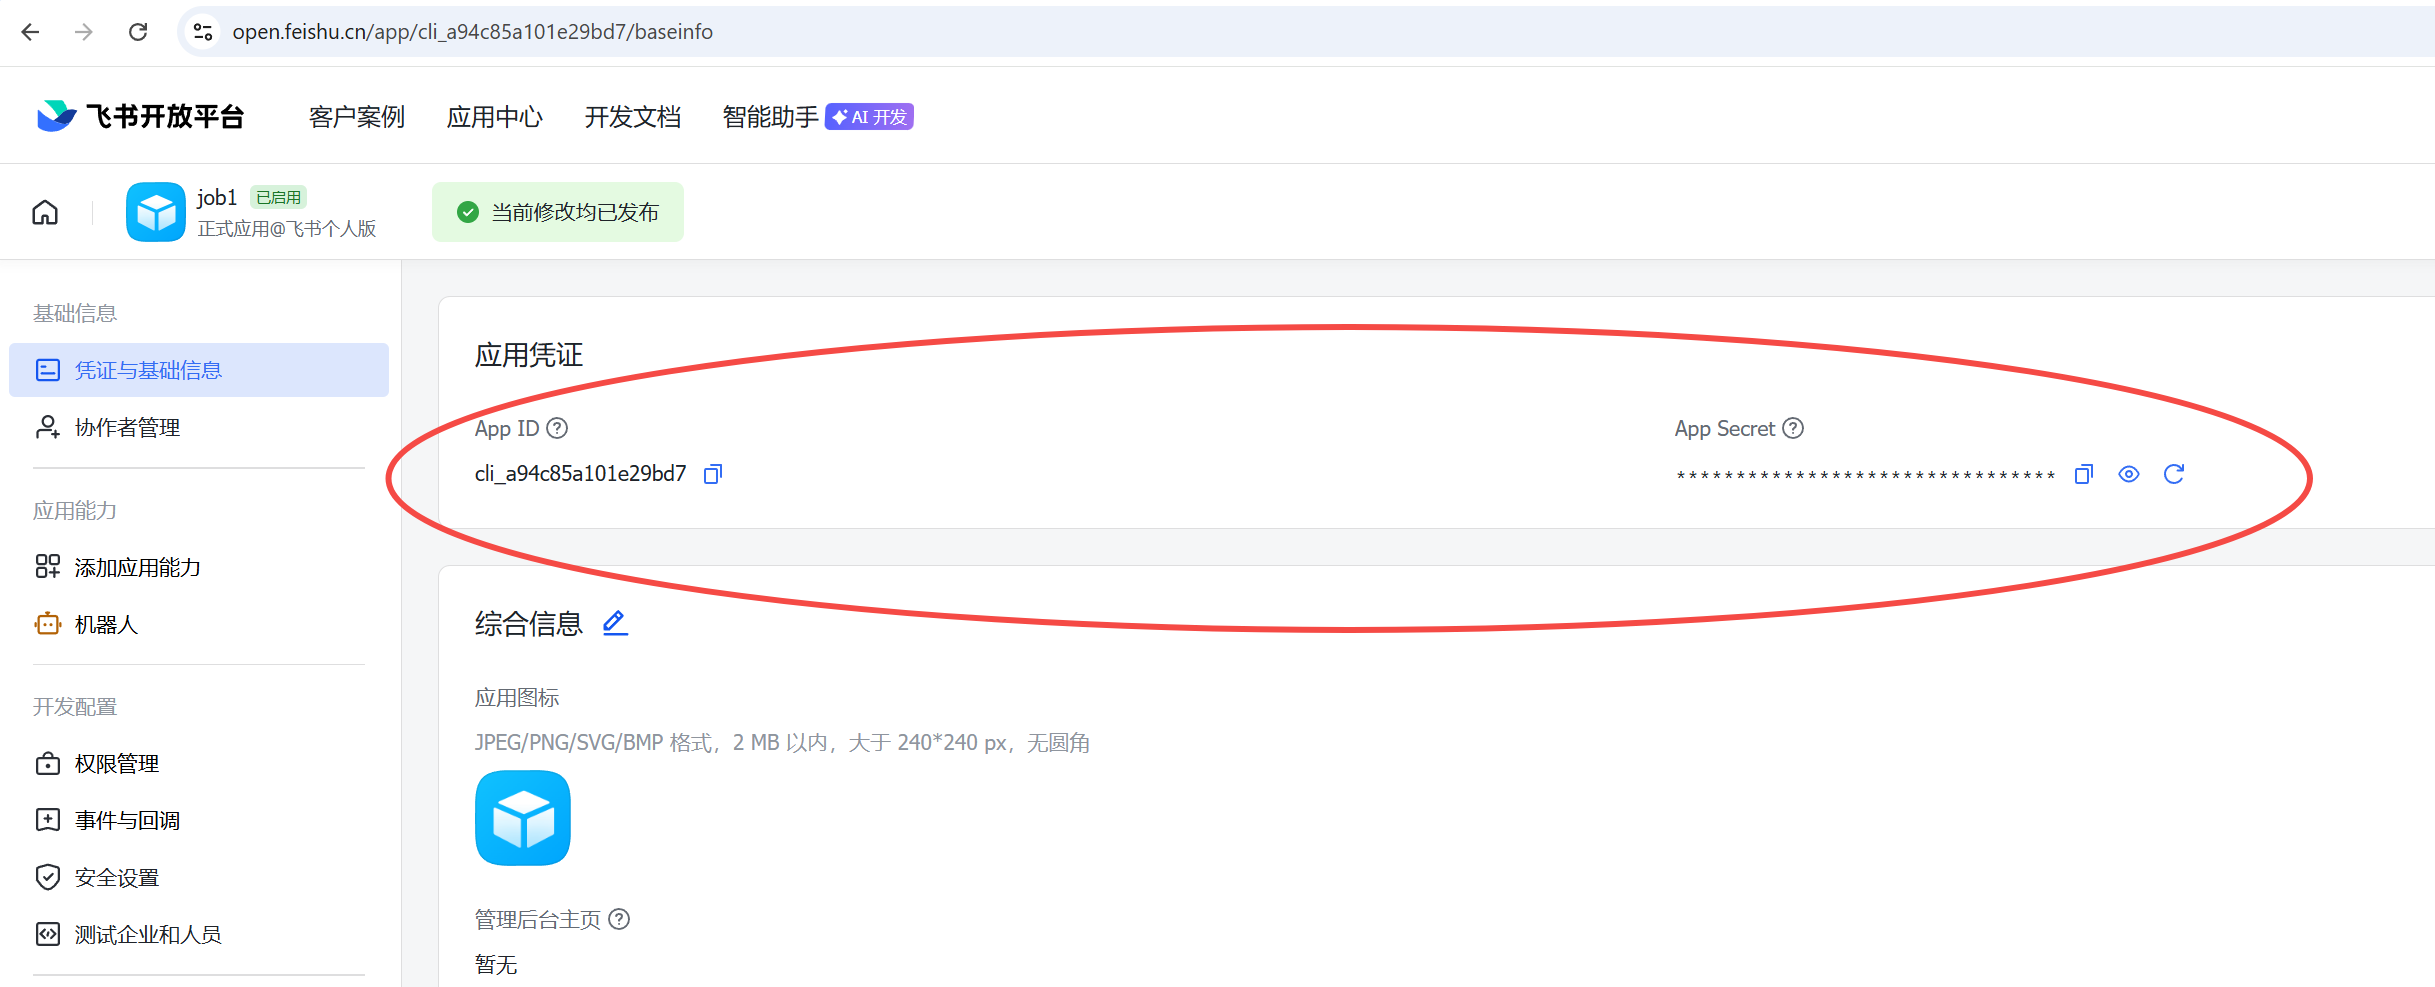Click the App ID help question icon
The image size is (2435, 987).
point(558,428)
